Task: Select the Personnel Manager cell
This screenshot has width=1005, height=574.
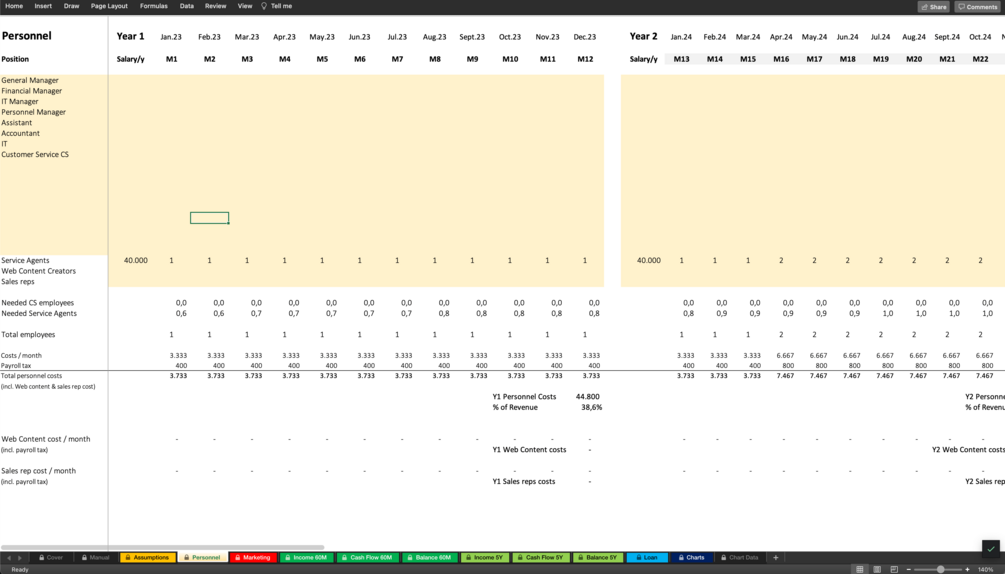Action: 33,112
